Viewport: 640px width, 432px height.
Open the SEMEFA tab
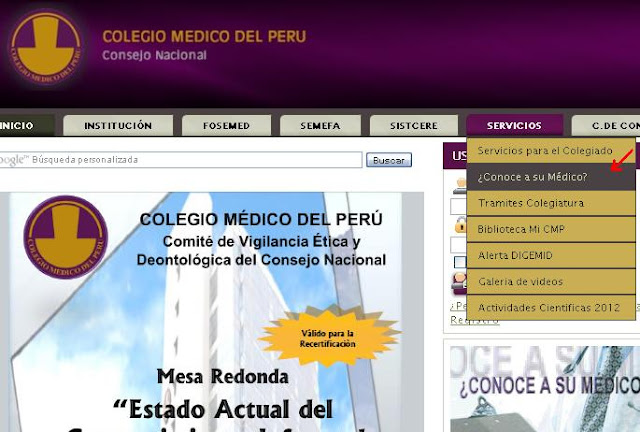pos(320,125)
